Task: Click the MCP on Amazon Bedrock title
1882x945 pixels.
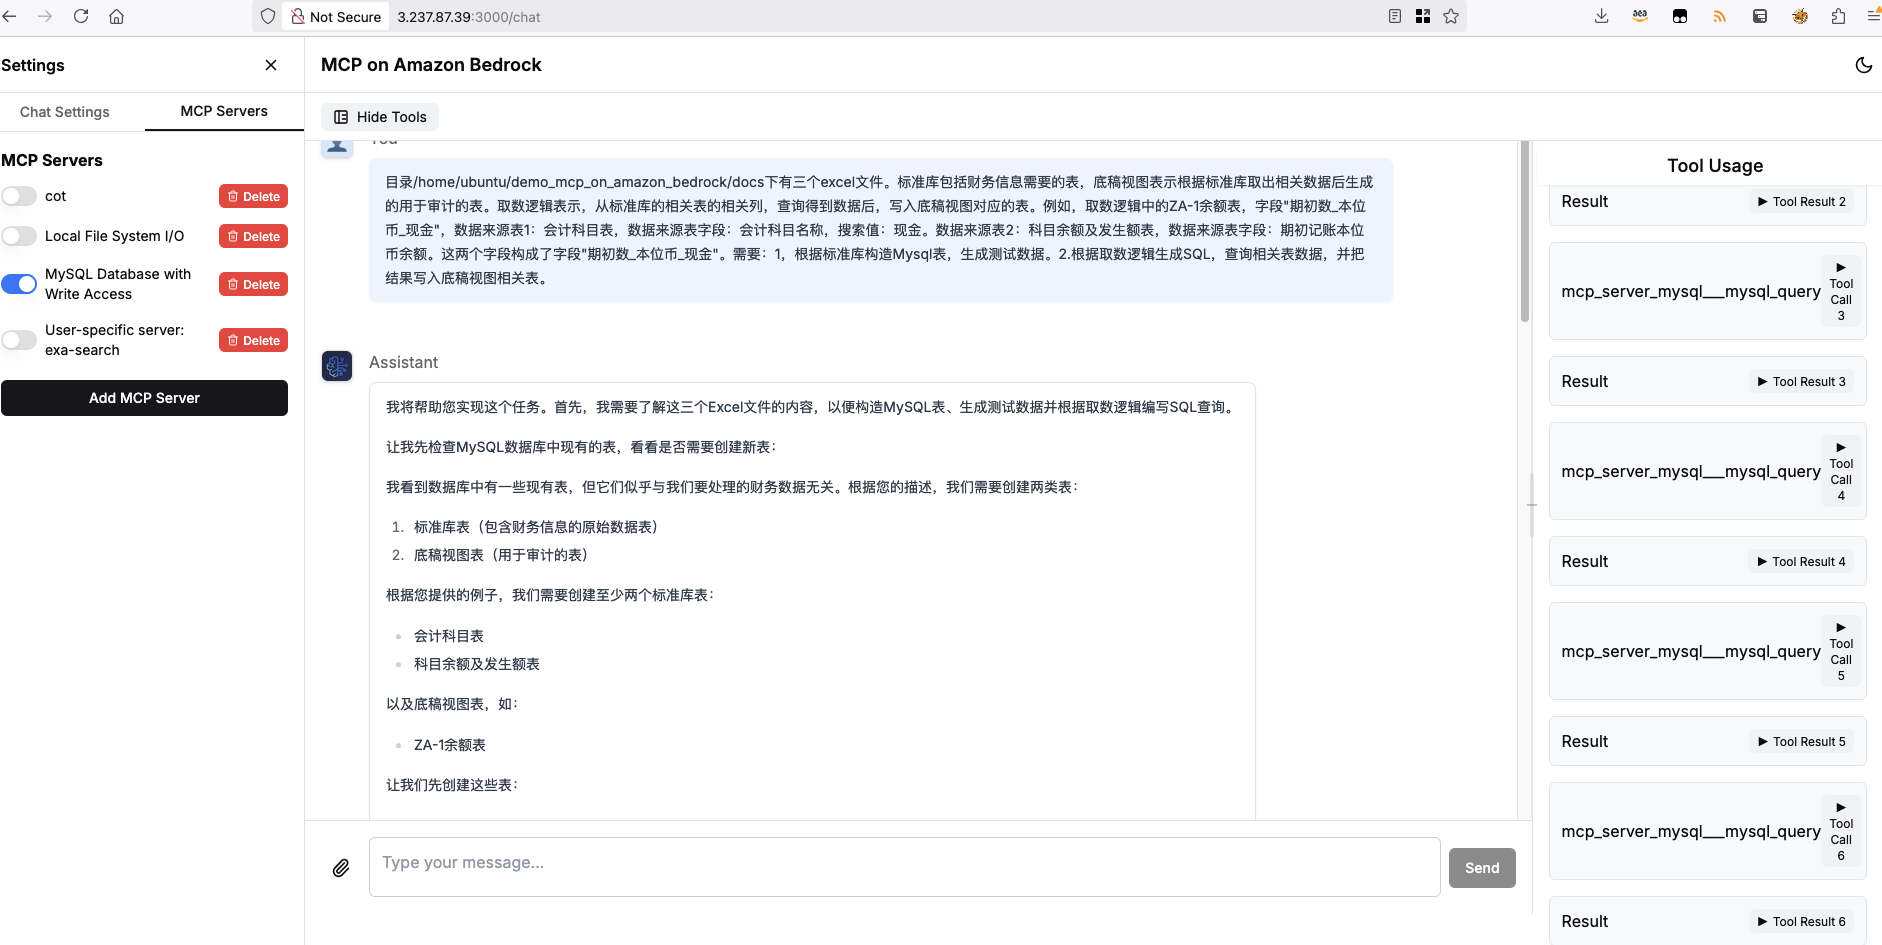Action: click(431, 65)
